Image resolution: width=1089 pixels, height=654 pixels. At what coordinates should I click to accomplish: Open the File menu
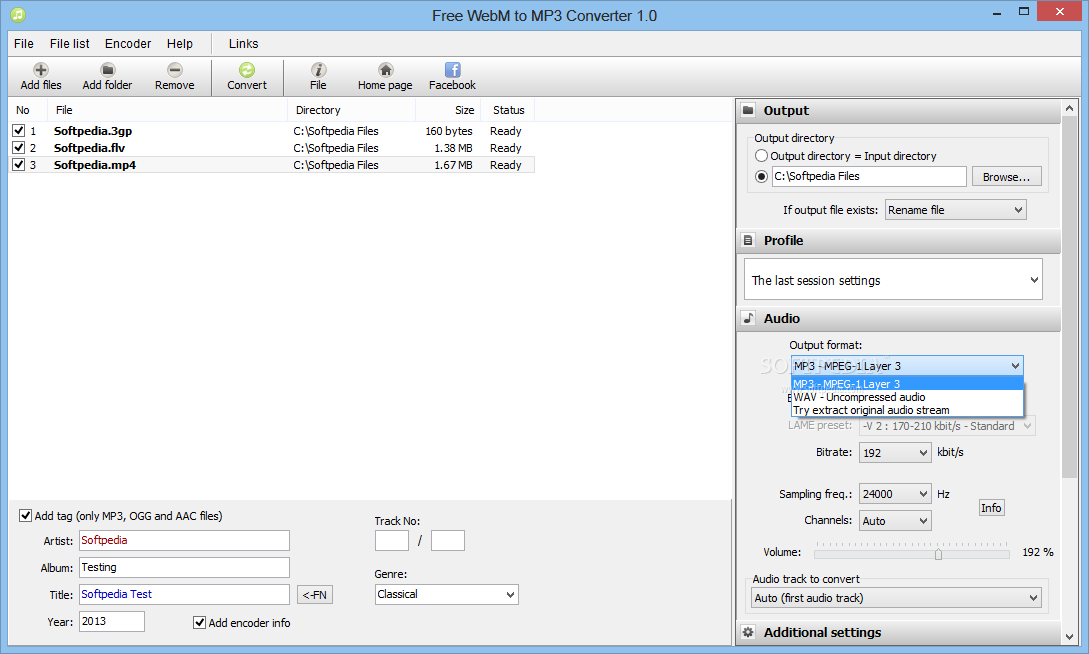[x=24, y=44]
